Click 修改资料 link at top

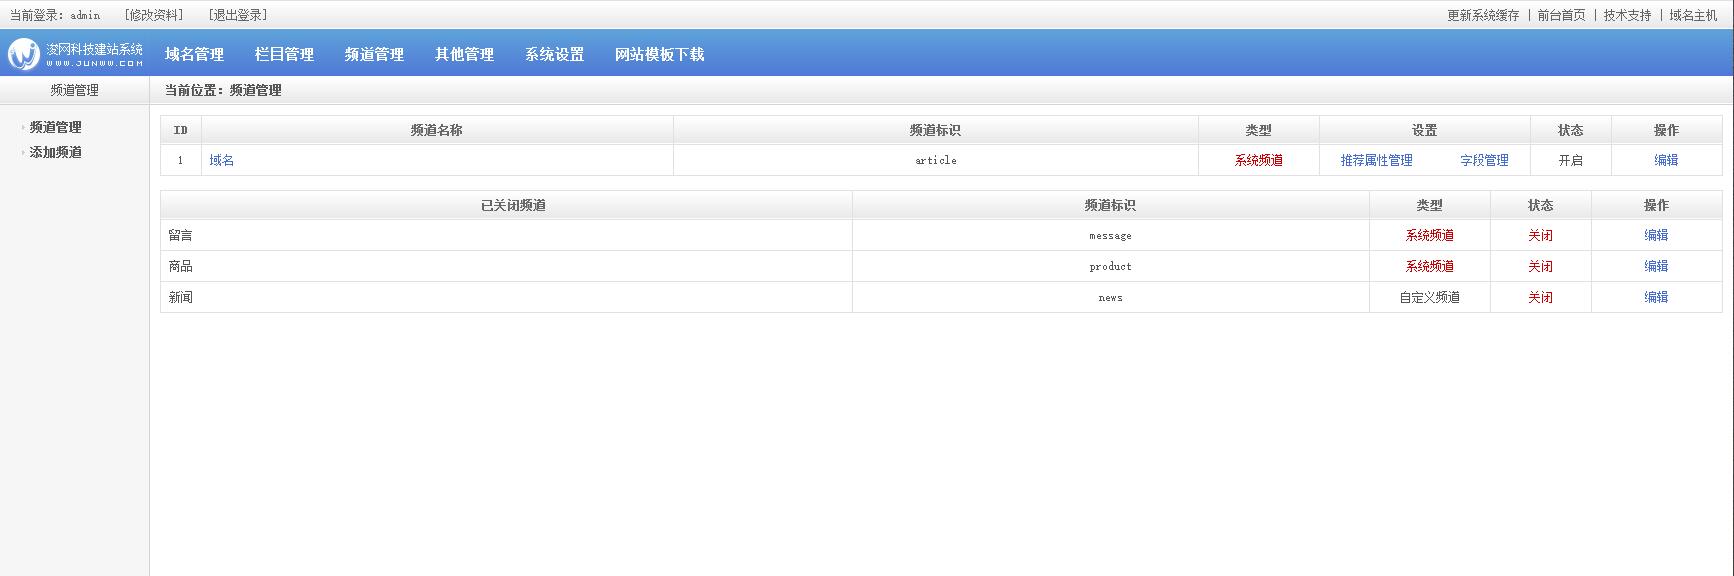[x=154, y=15]
